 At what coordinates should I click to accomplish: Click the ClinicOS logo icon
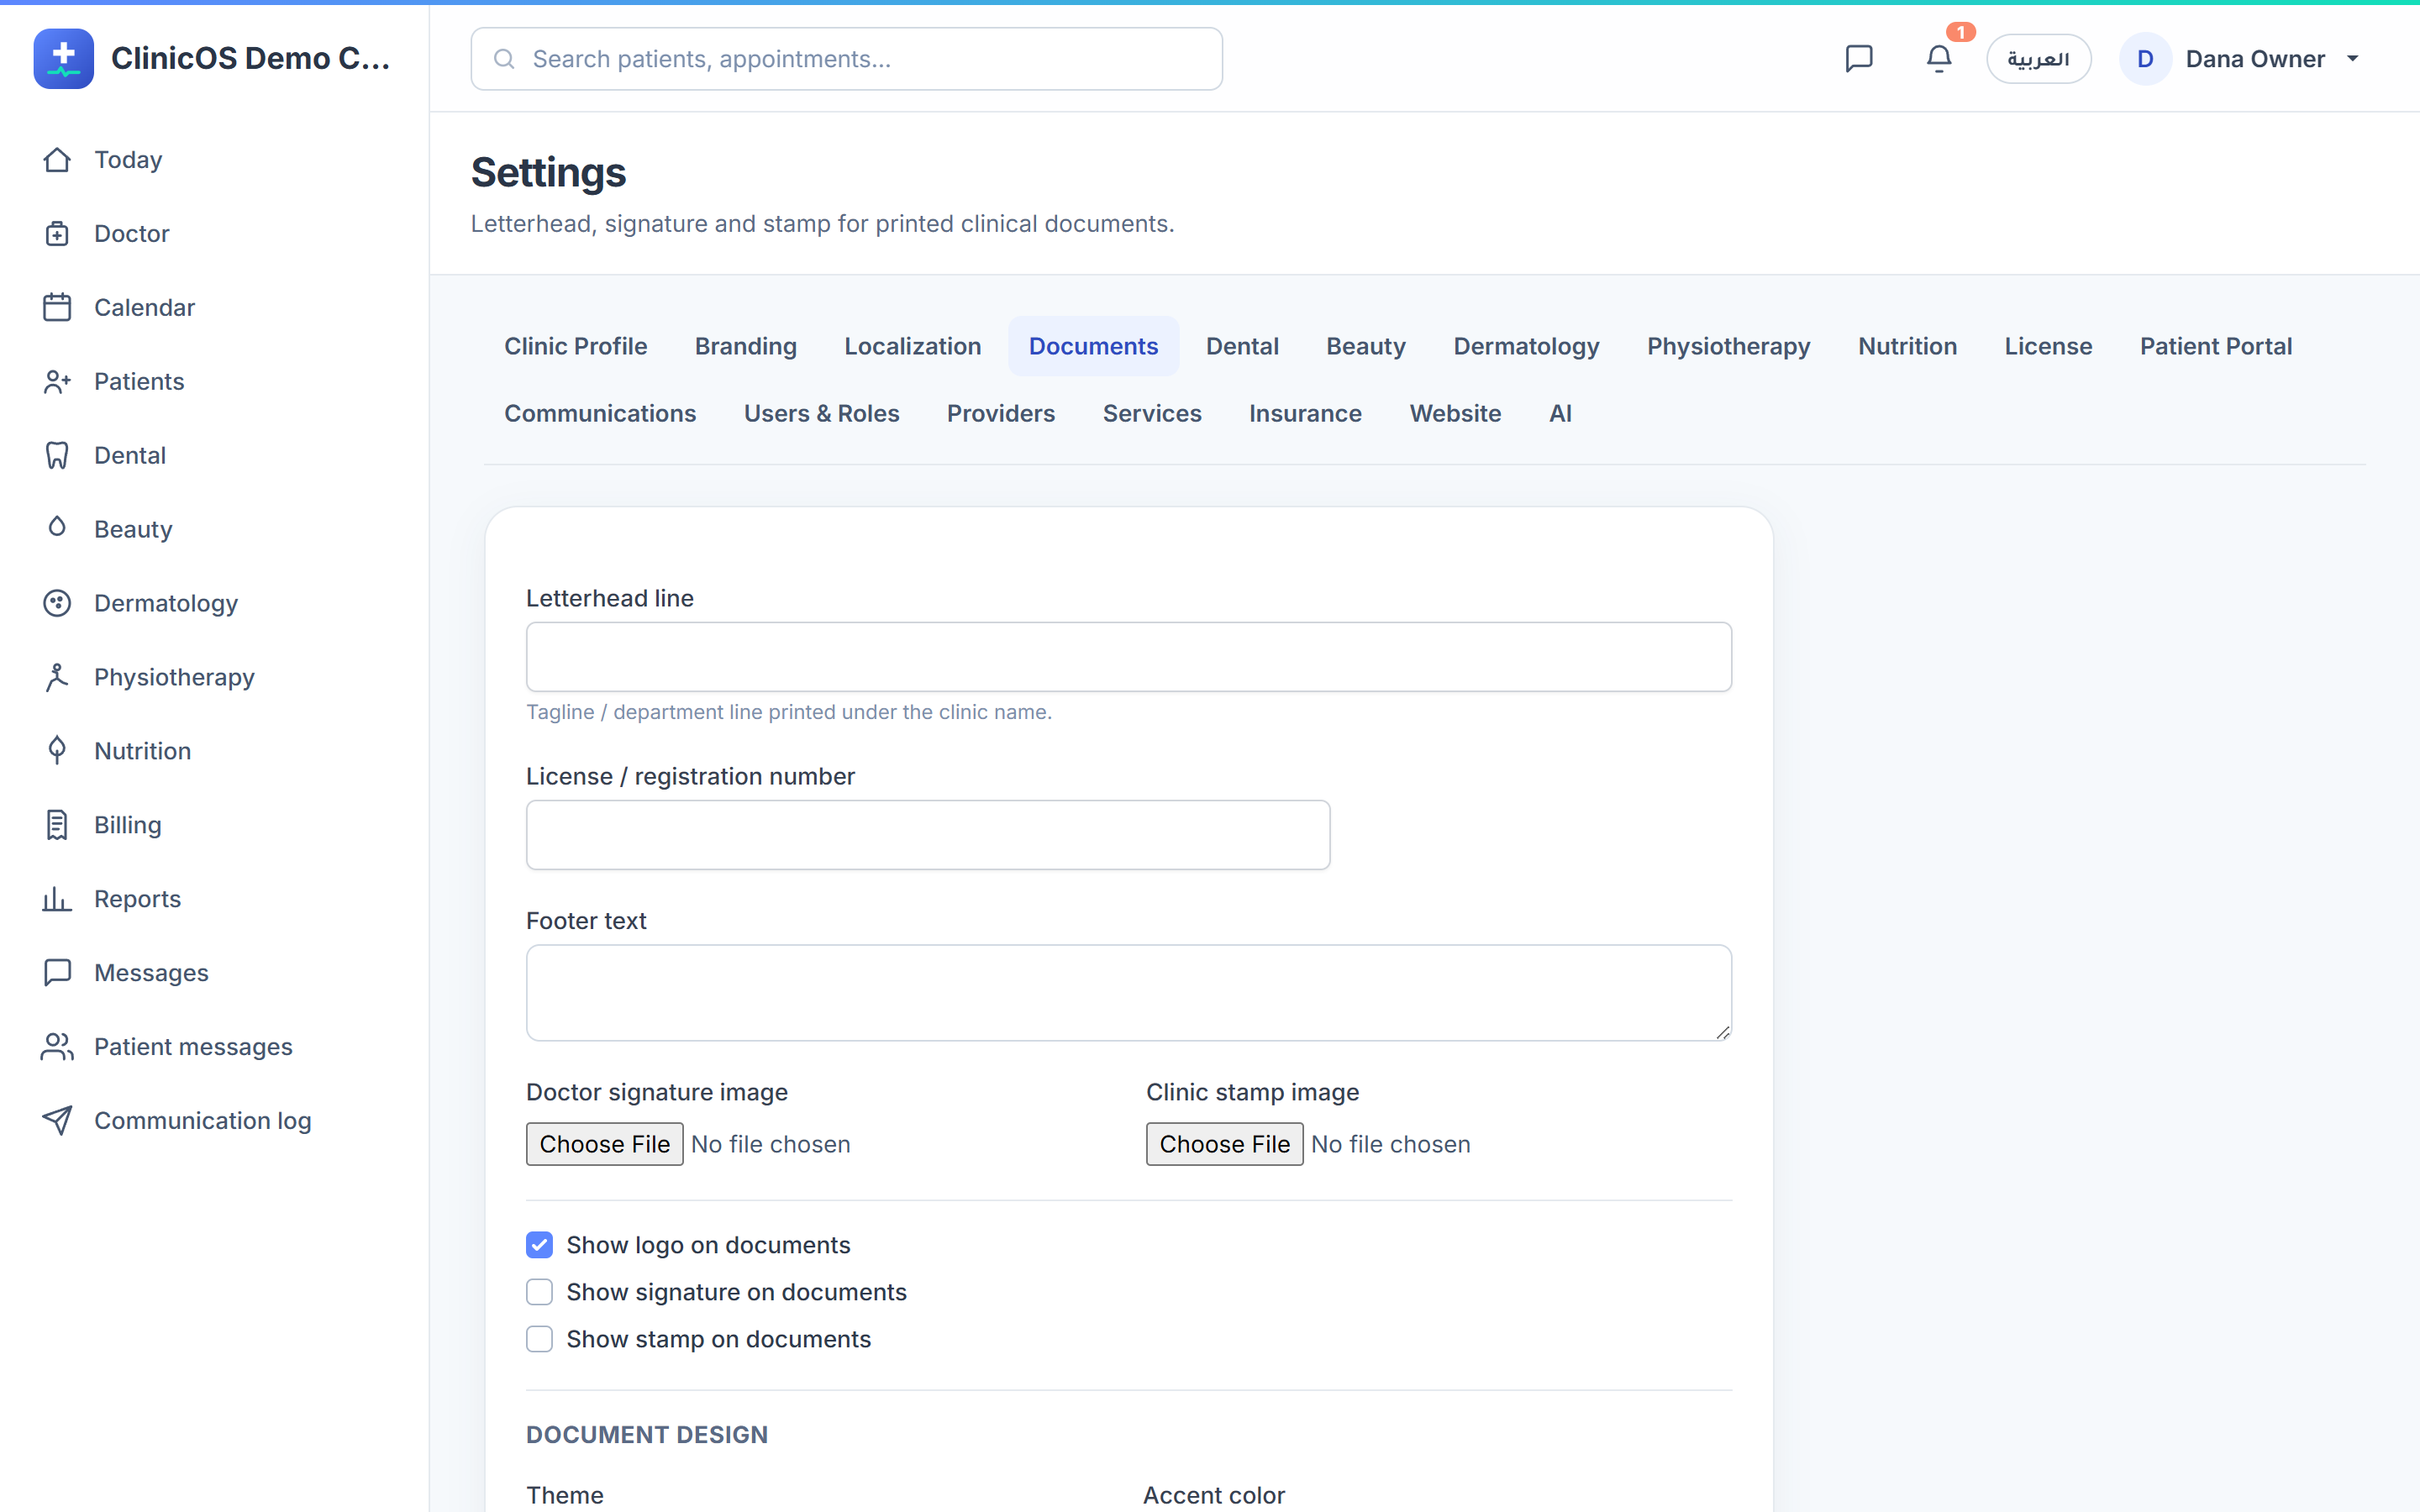(63, 59)
